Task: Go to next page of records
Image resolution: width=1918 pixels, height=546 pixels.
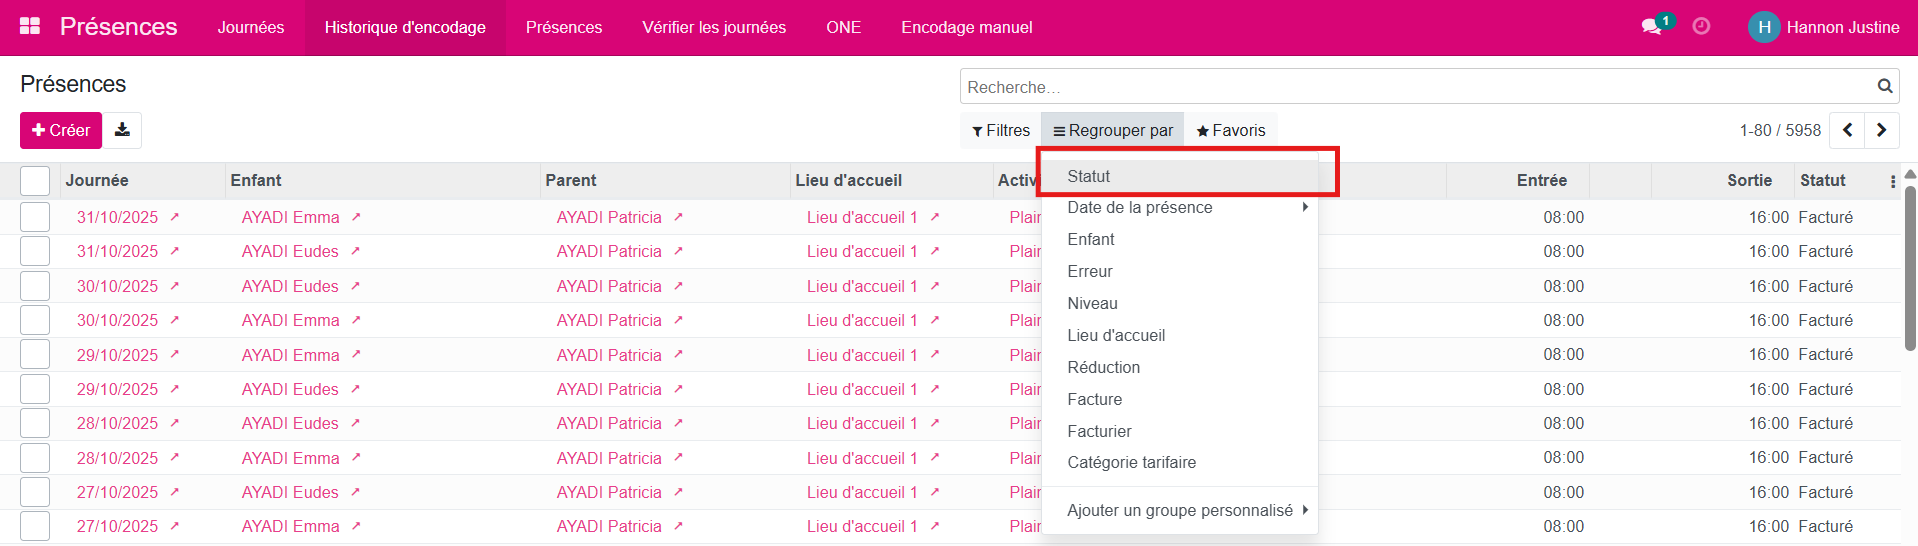Action: [x=1881, y=130]
